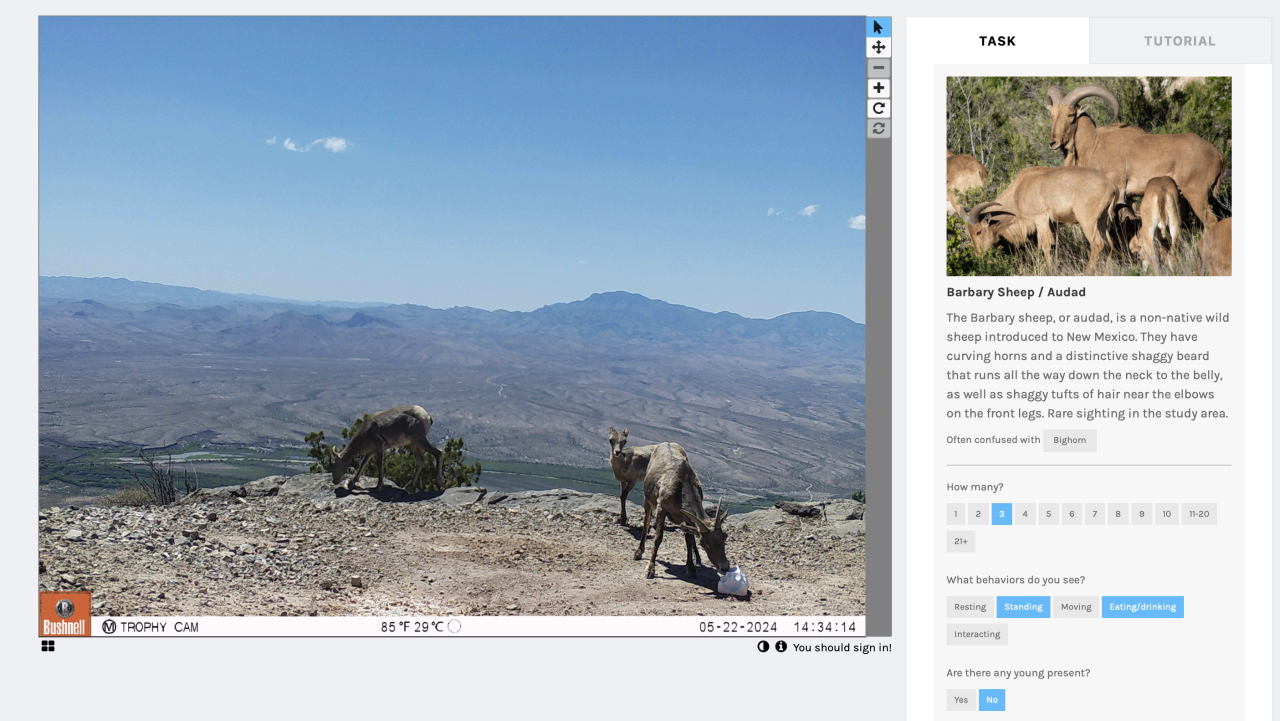The width and height of the screenshot is (1280, 721).
Task: Pick 5 as the animal count
Action: (x=1048, y=514)
